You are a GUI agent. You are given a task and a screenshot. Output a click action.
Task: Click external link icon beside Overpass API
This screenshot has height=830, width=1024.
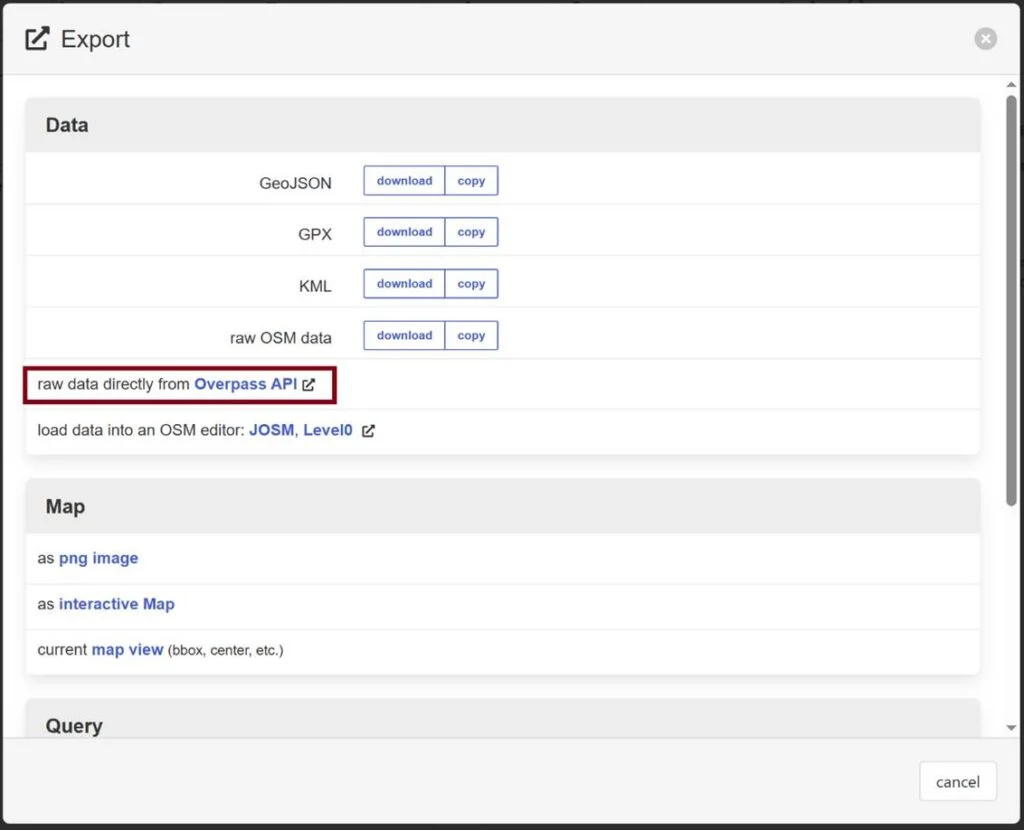tap(309, 385)
